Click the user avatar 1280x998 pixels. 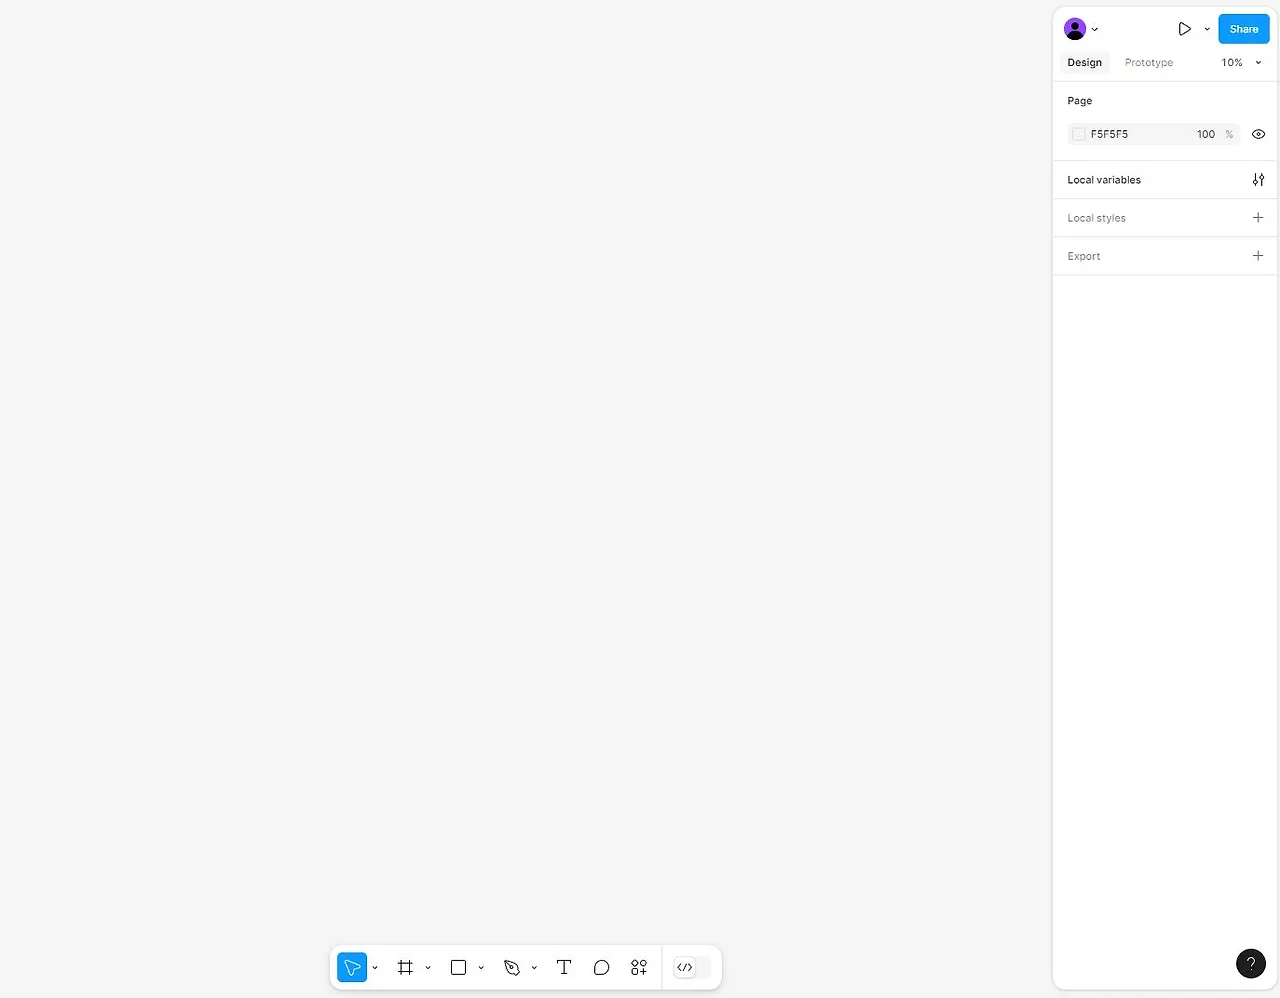coord(1075,29)
